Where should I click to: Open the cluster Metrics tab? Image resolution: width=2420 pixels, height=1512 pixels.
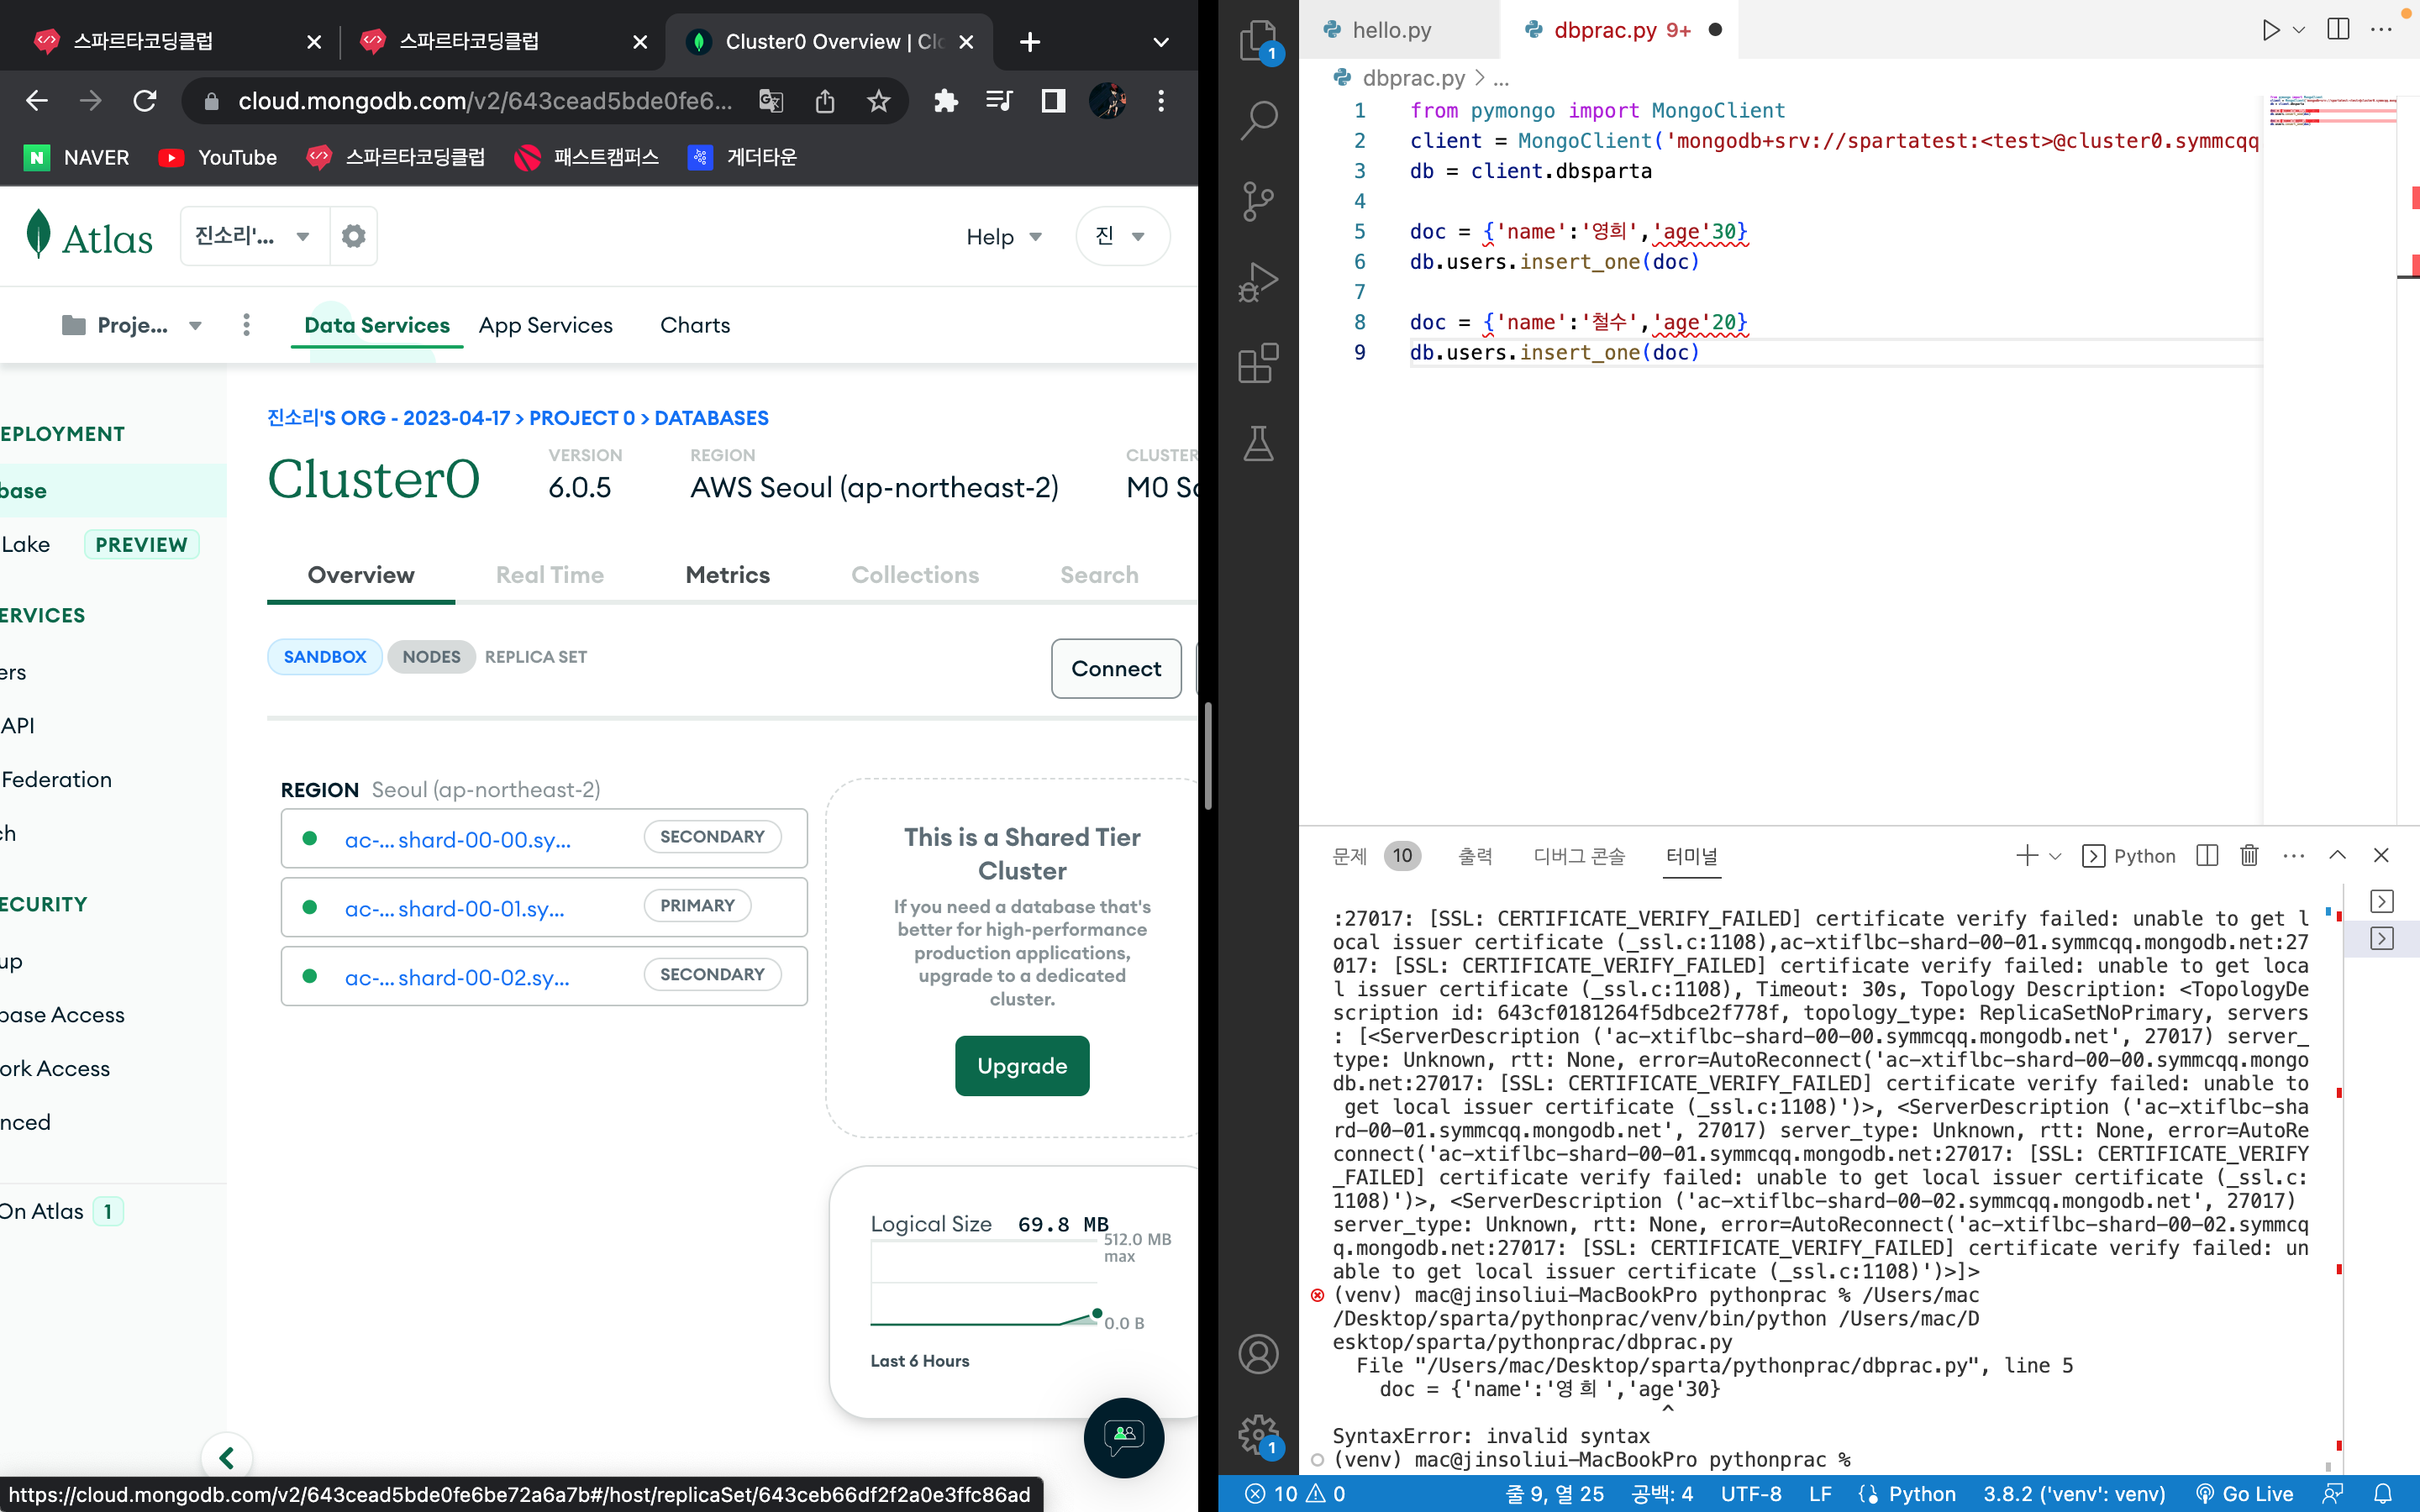[x=727, y=575]
